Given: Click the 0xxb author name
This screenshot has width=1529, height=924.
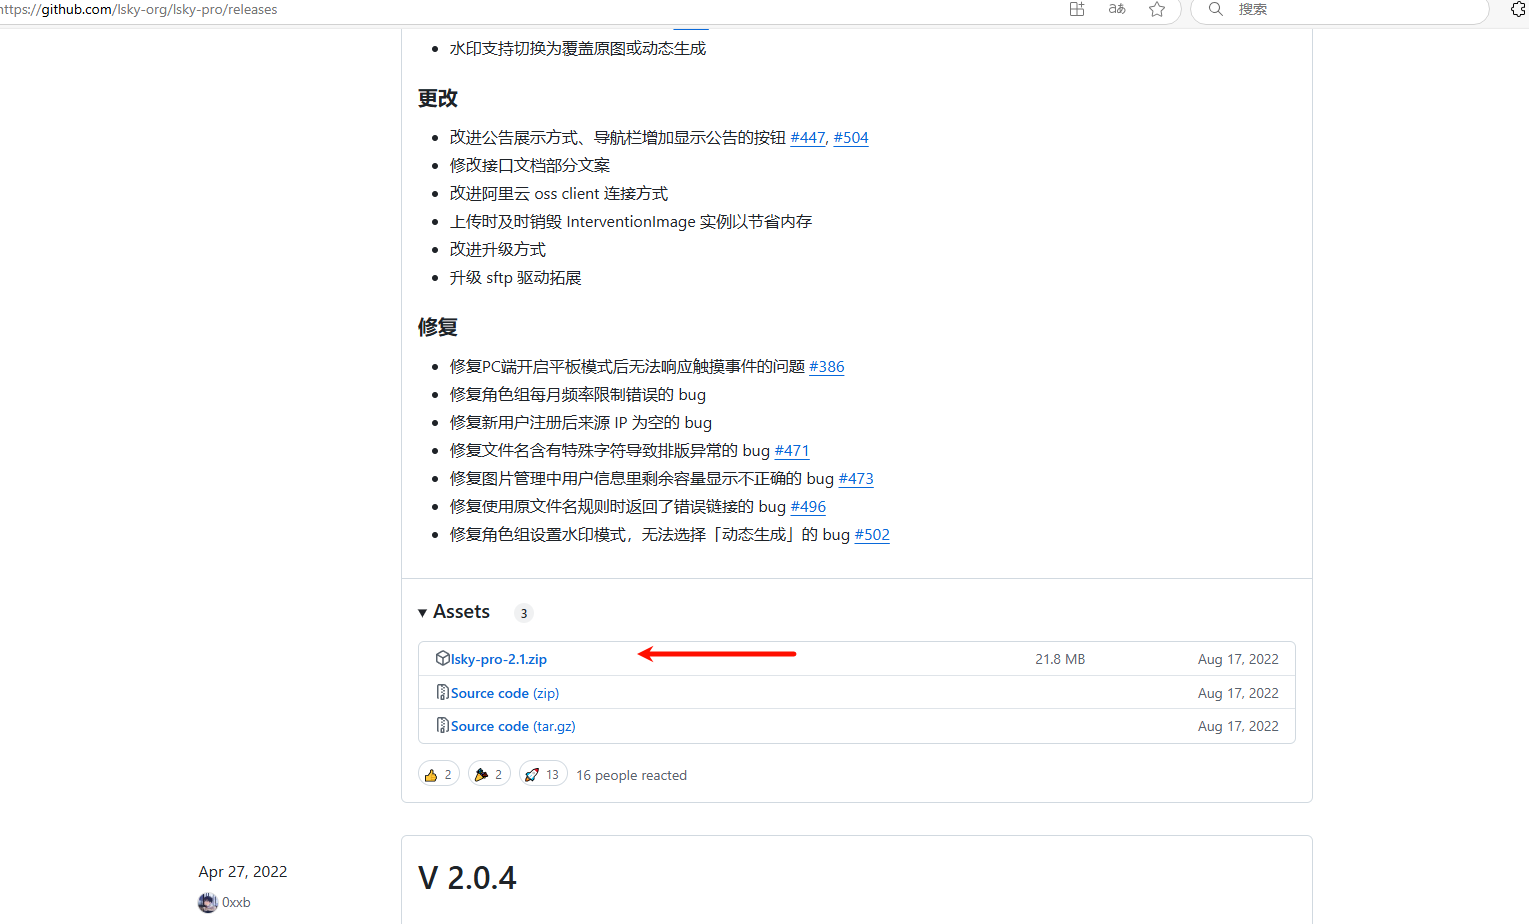Looking at the screenshot, I should [x=236, y=902].
